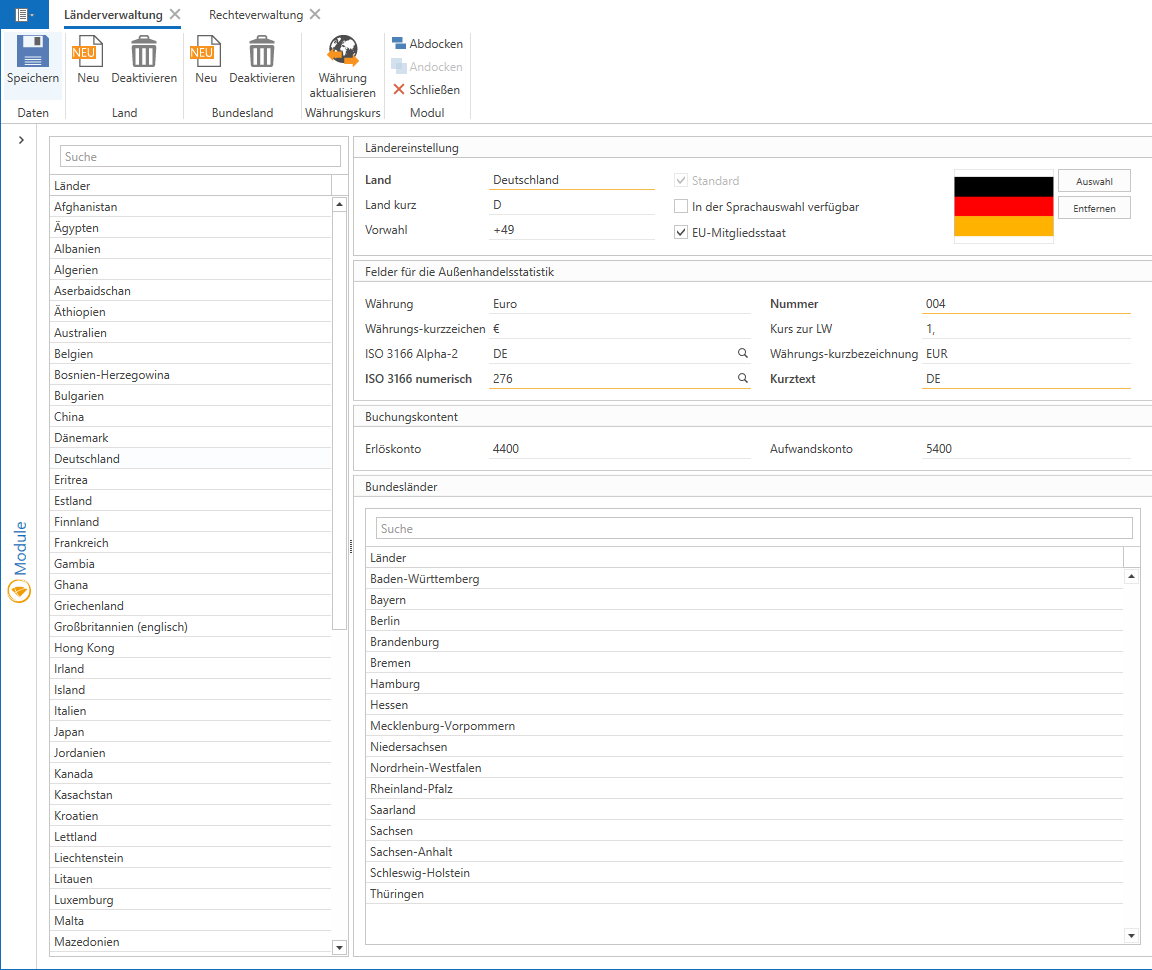1152x970 pixels.
Task: Select Frankreich in the Länder list
Action: tap(82, 543)
